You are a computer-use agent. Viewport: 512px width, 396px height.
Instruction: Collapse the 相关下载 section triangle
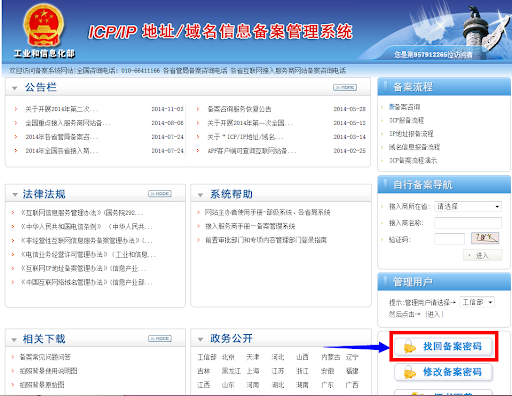14,340
